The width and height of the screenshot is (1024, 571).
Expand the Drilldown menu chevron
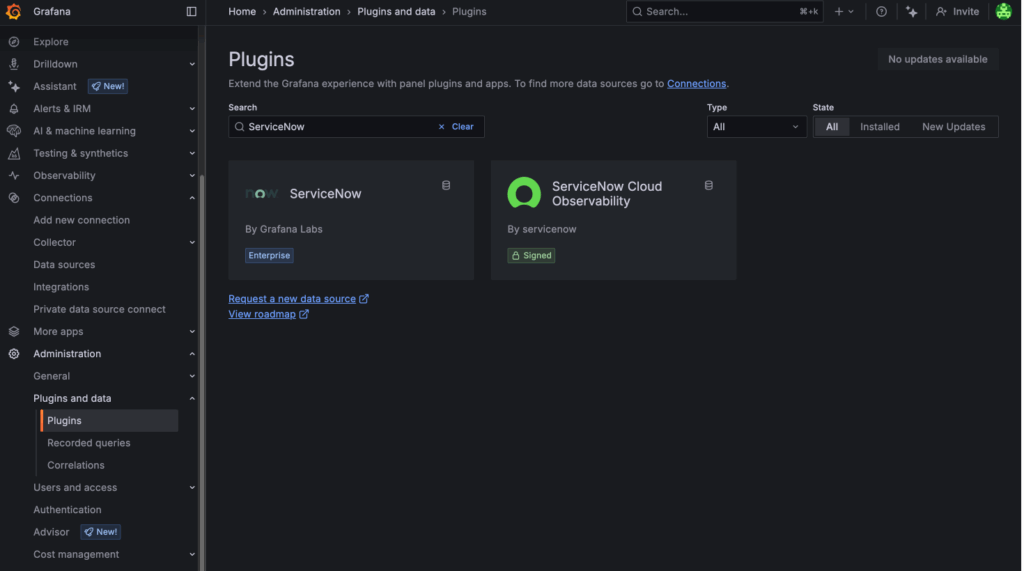[x=192, y=64]
